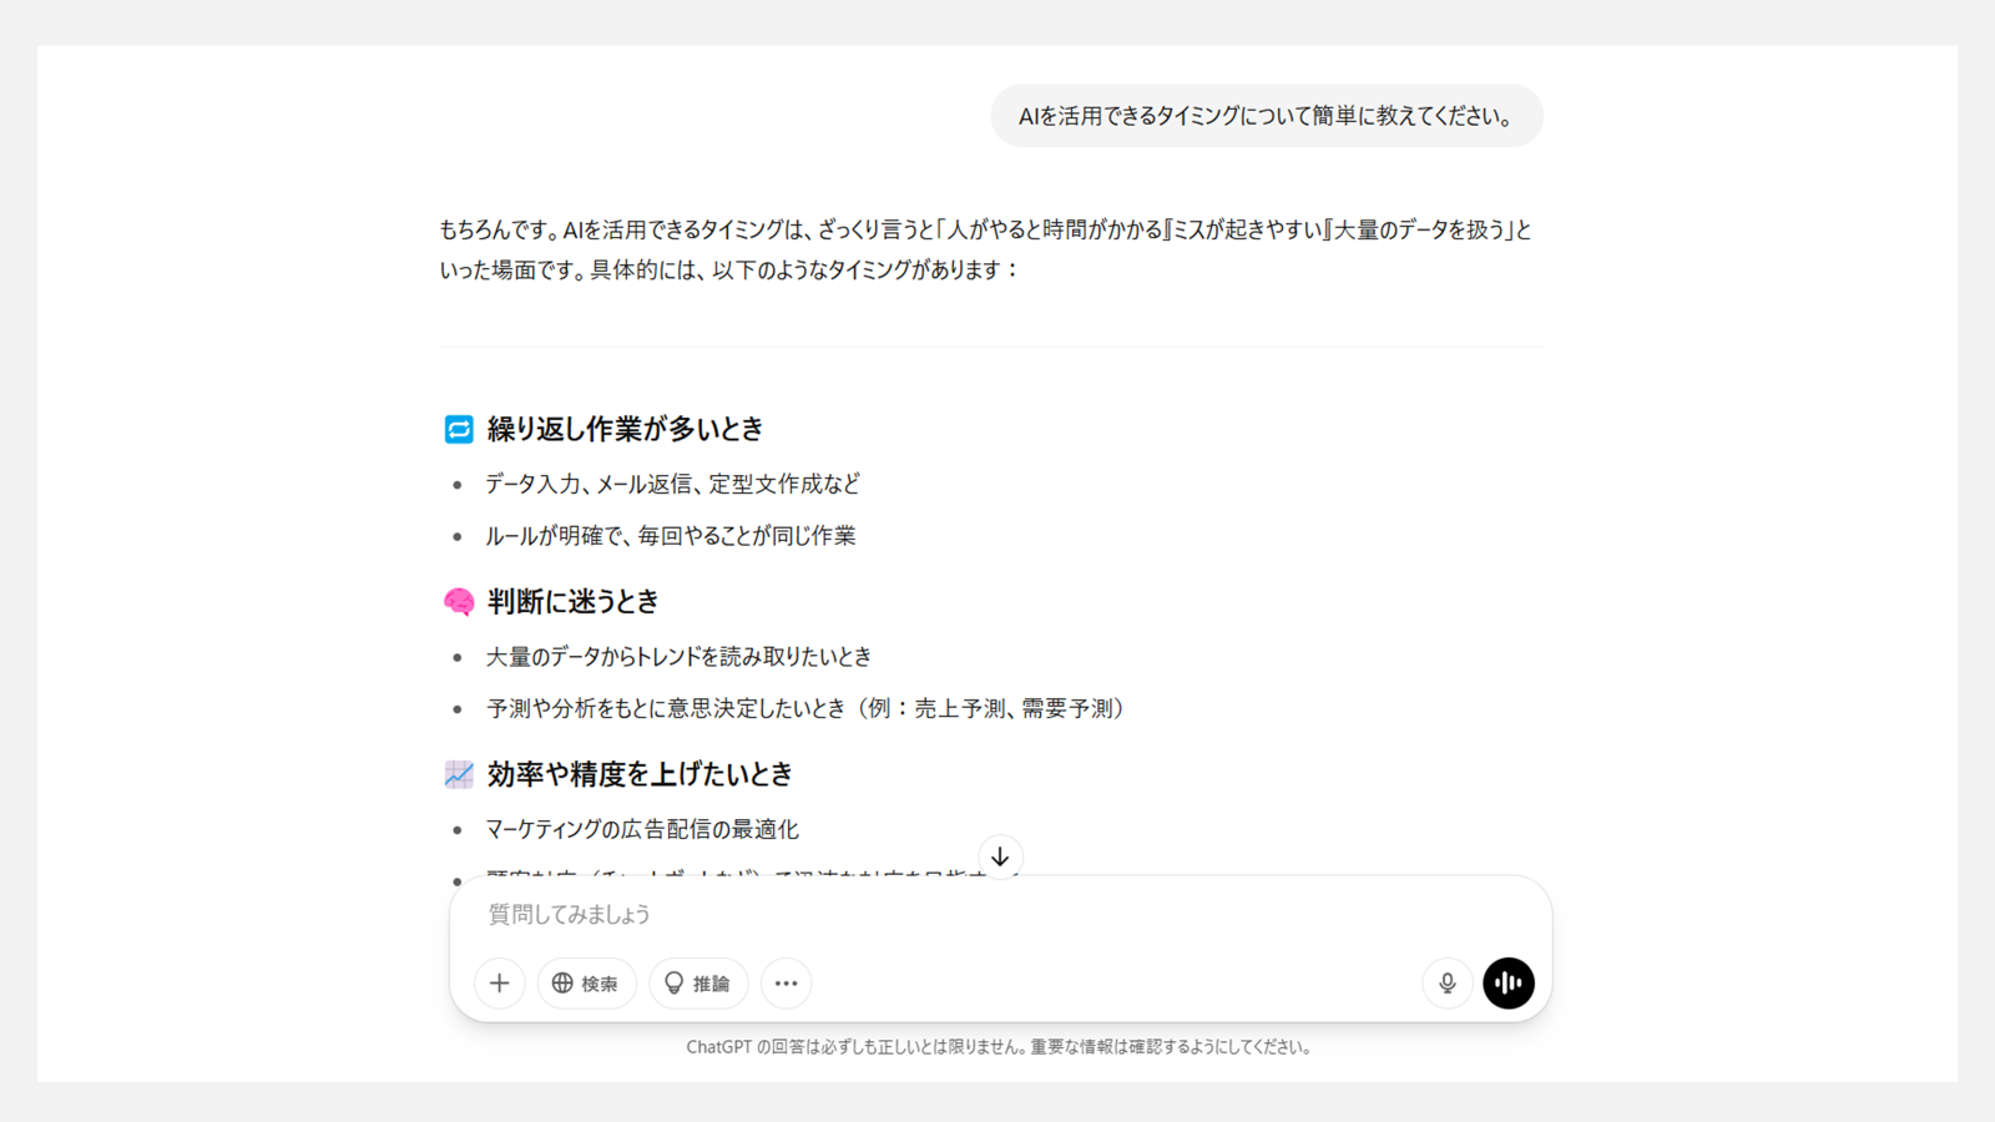Image resolution: width=1995 pixels, height=1122 pixels.
Task: Open the three-dots more tools menu
Action: pyautogui.click(x=786, y=983)
